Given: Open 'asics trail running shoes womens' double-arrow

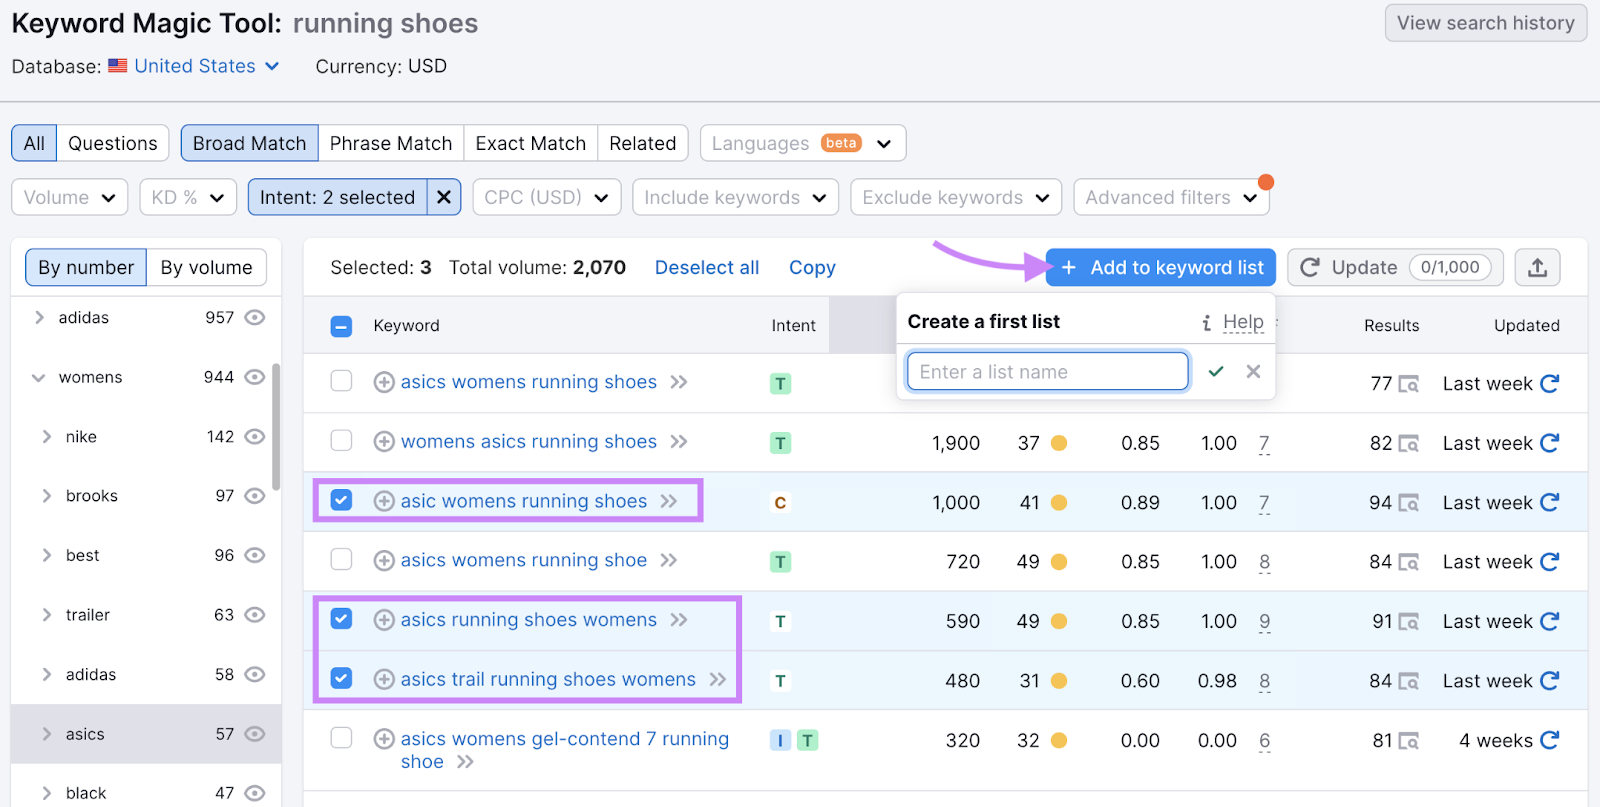Looking at the screenshot, I should point(718,679).
